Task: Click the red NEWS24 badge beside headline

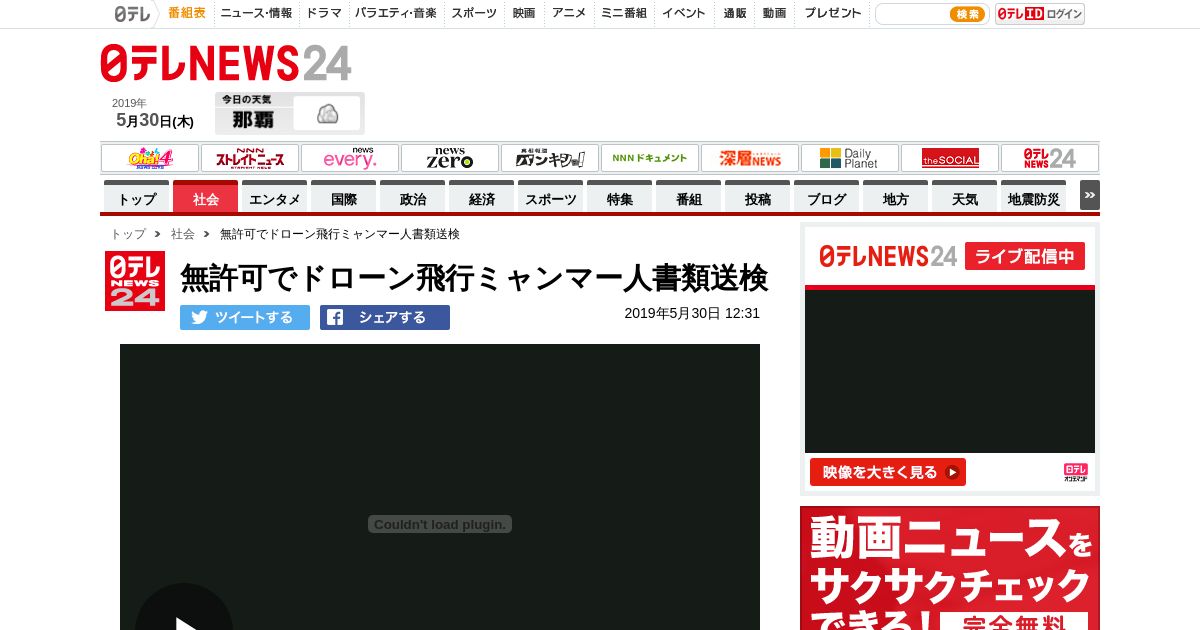Action: 135,281
